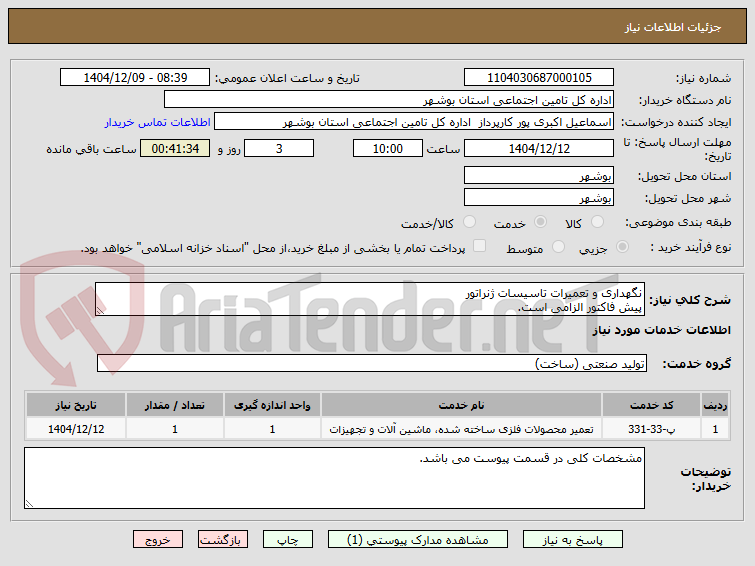Click the ساعت باقی مانده label
Screen dimensions: 755x566
(91, 149)
